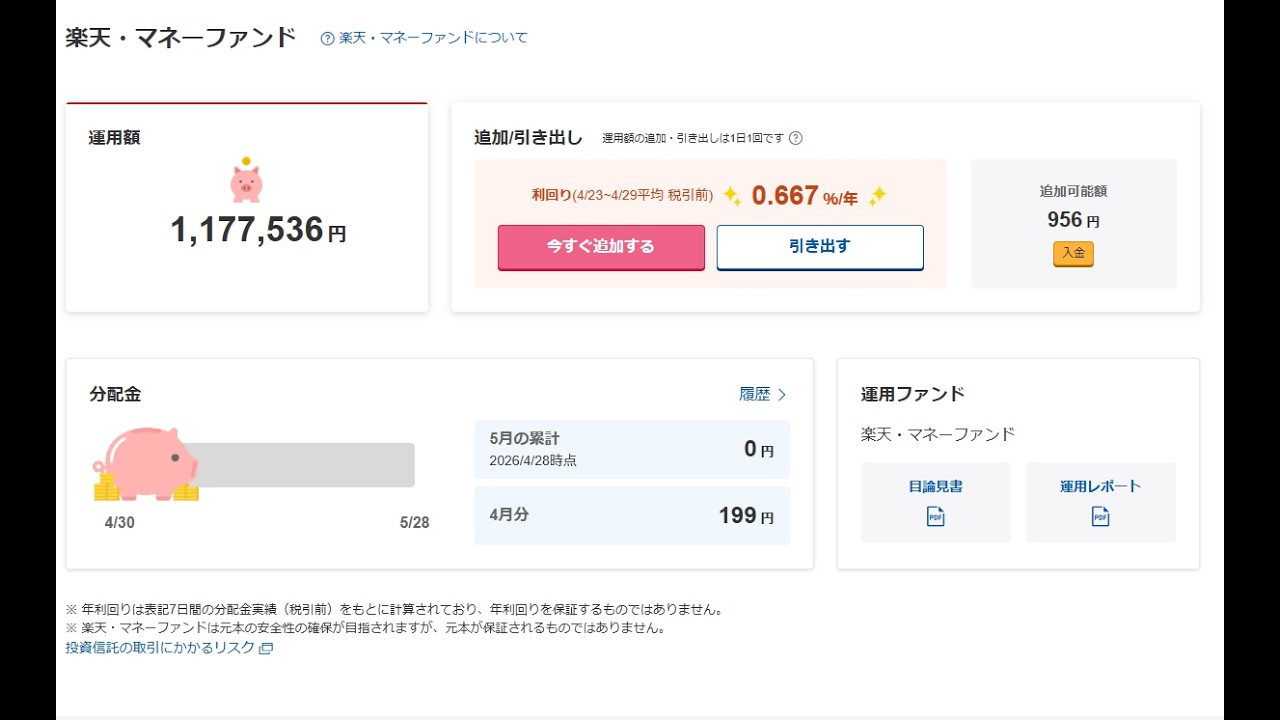Click the 5月の累計 row
The image size is (1280, 720).
[632, 449]
